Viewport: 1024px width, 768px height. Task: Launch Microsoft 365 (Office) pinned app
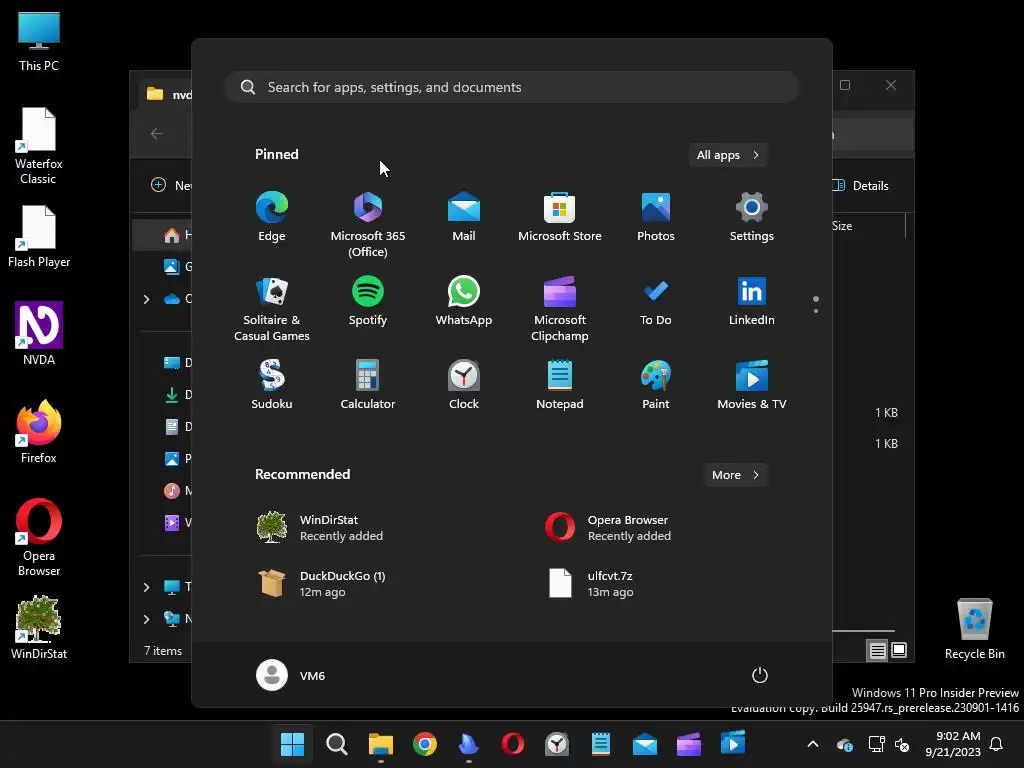coord(368,225)
